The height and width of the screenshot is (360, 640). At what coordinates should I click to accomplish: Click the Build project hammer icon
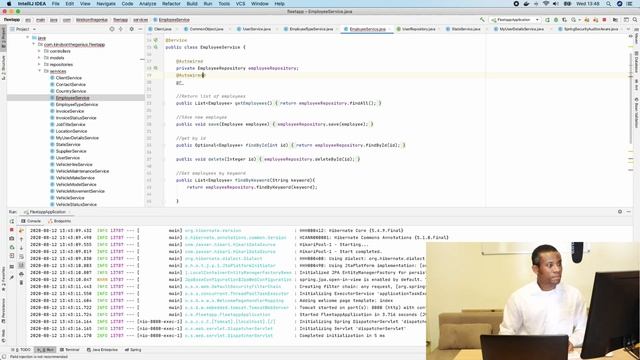click(482, 20)
